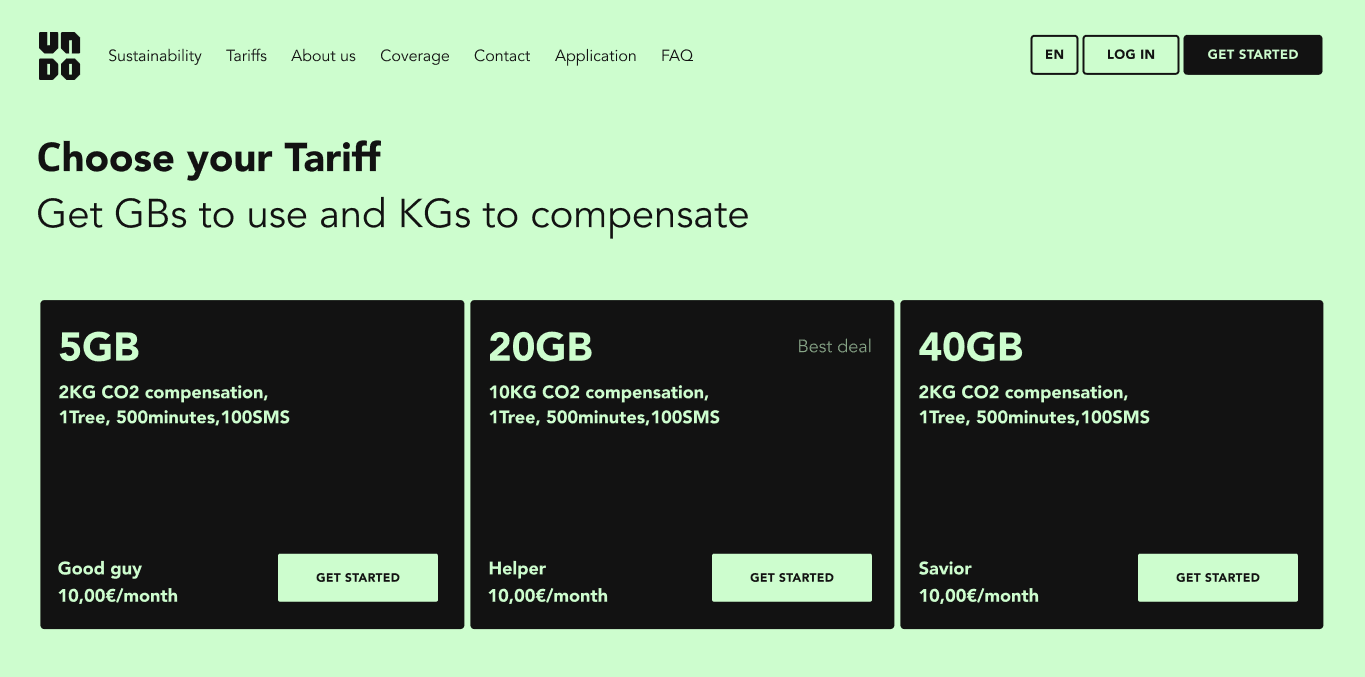This screenshot has height=677, width=1365.
Task: Open the Contact page link
Action: point(502,56)
